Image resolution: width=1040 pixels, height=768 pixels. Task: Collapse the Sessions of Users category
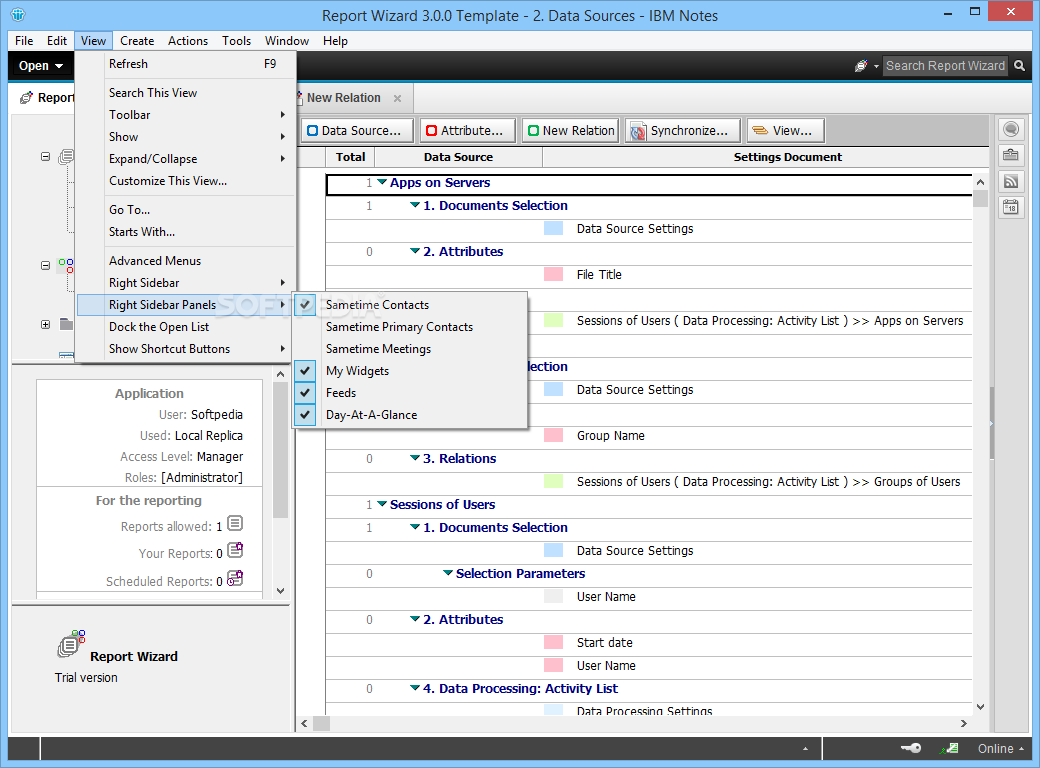[x=382, y=503]
